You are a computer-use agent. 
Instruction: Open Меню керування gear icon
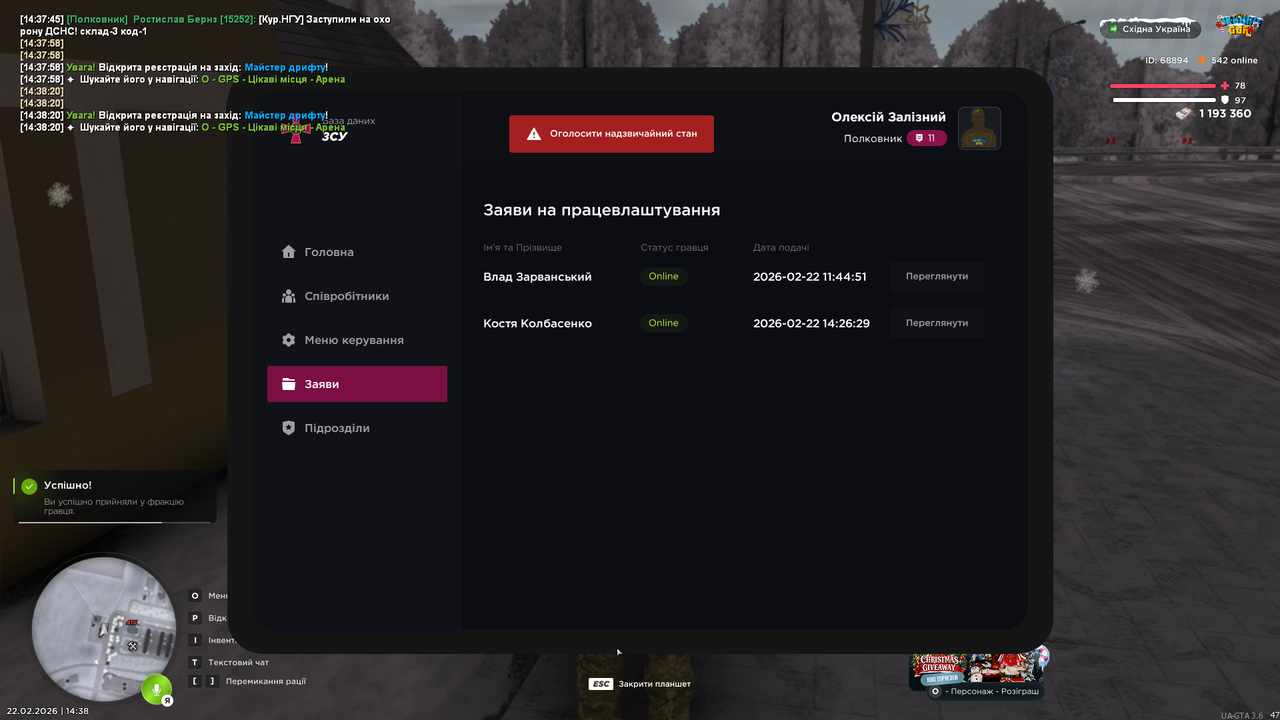tap(289, 340)
